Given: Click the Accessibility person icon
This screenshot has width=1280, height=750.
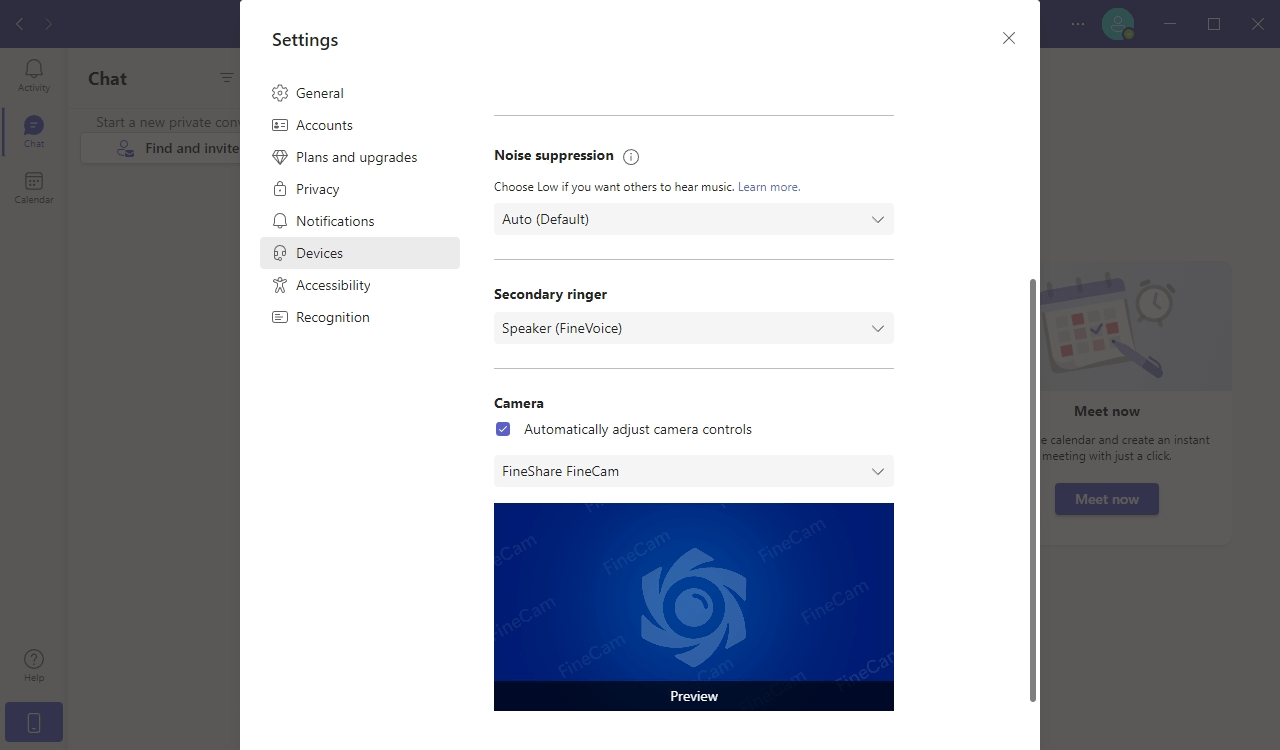Looking at the screenshot, I should click(x=280, y=285).
